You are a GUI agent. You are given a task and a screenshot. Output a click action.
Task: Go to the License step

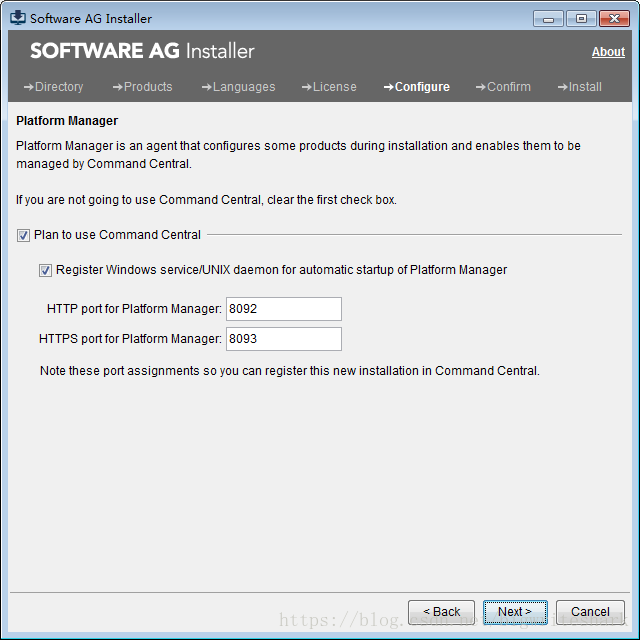click(x=329, y=87)
